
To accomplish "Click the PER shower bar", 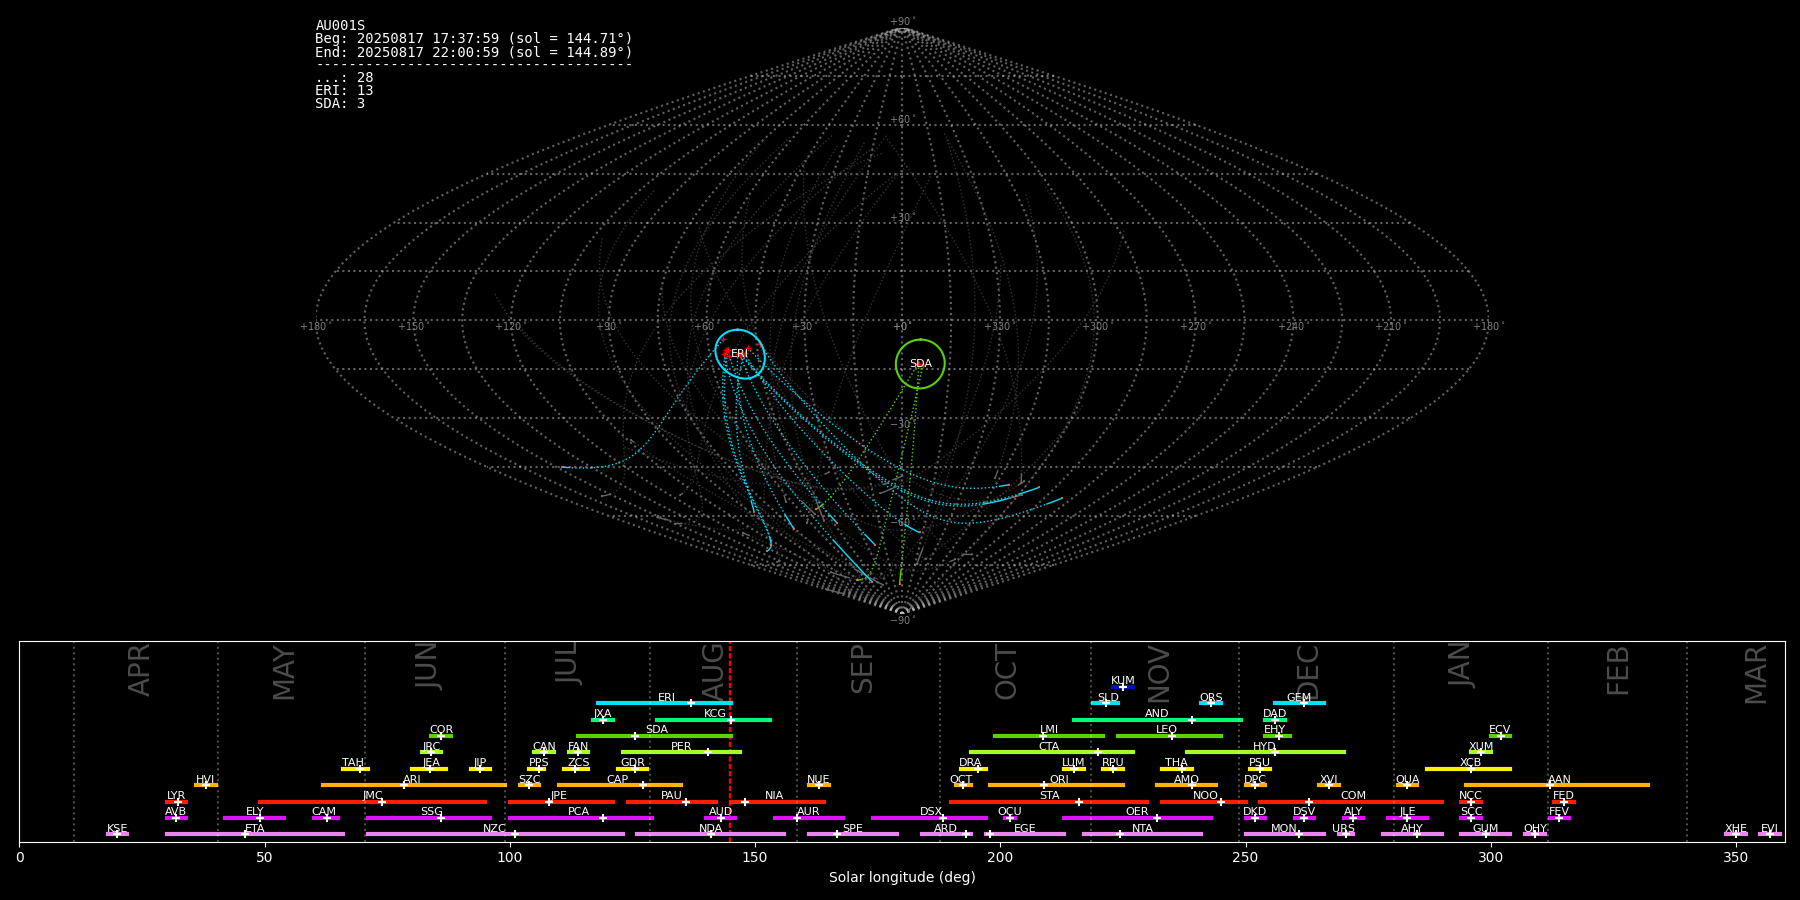I will 681,752.
